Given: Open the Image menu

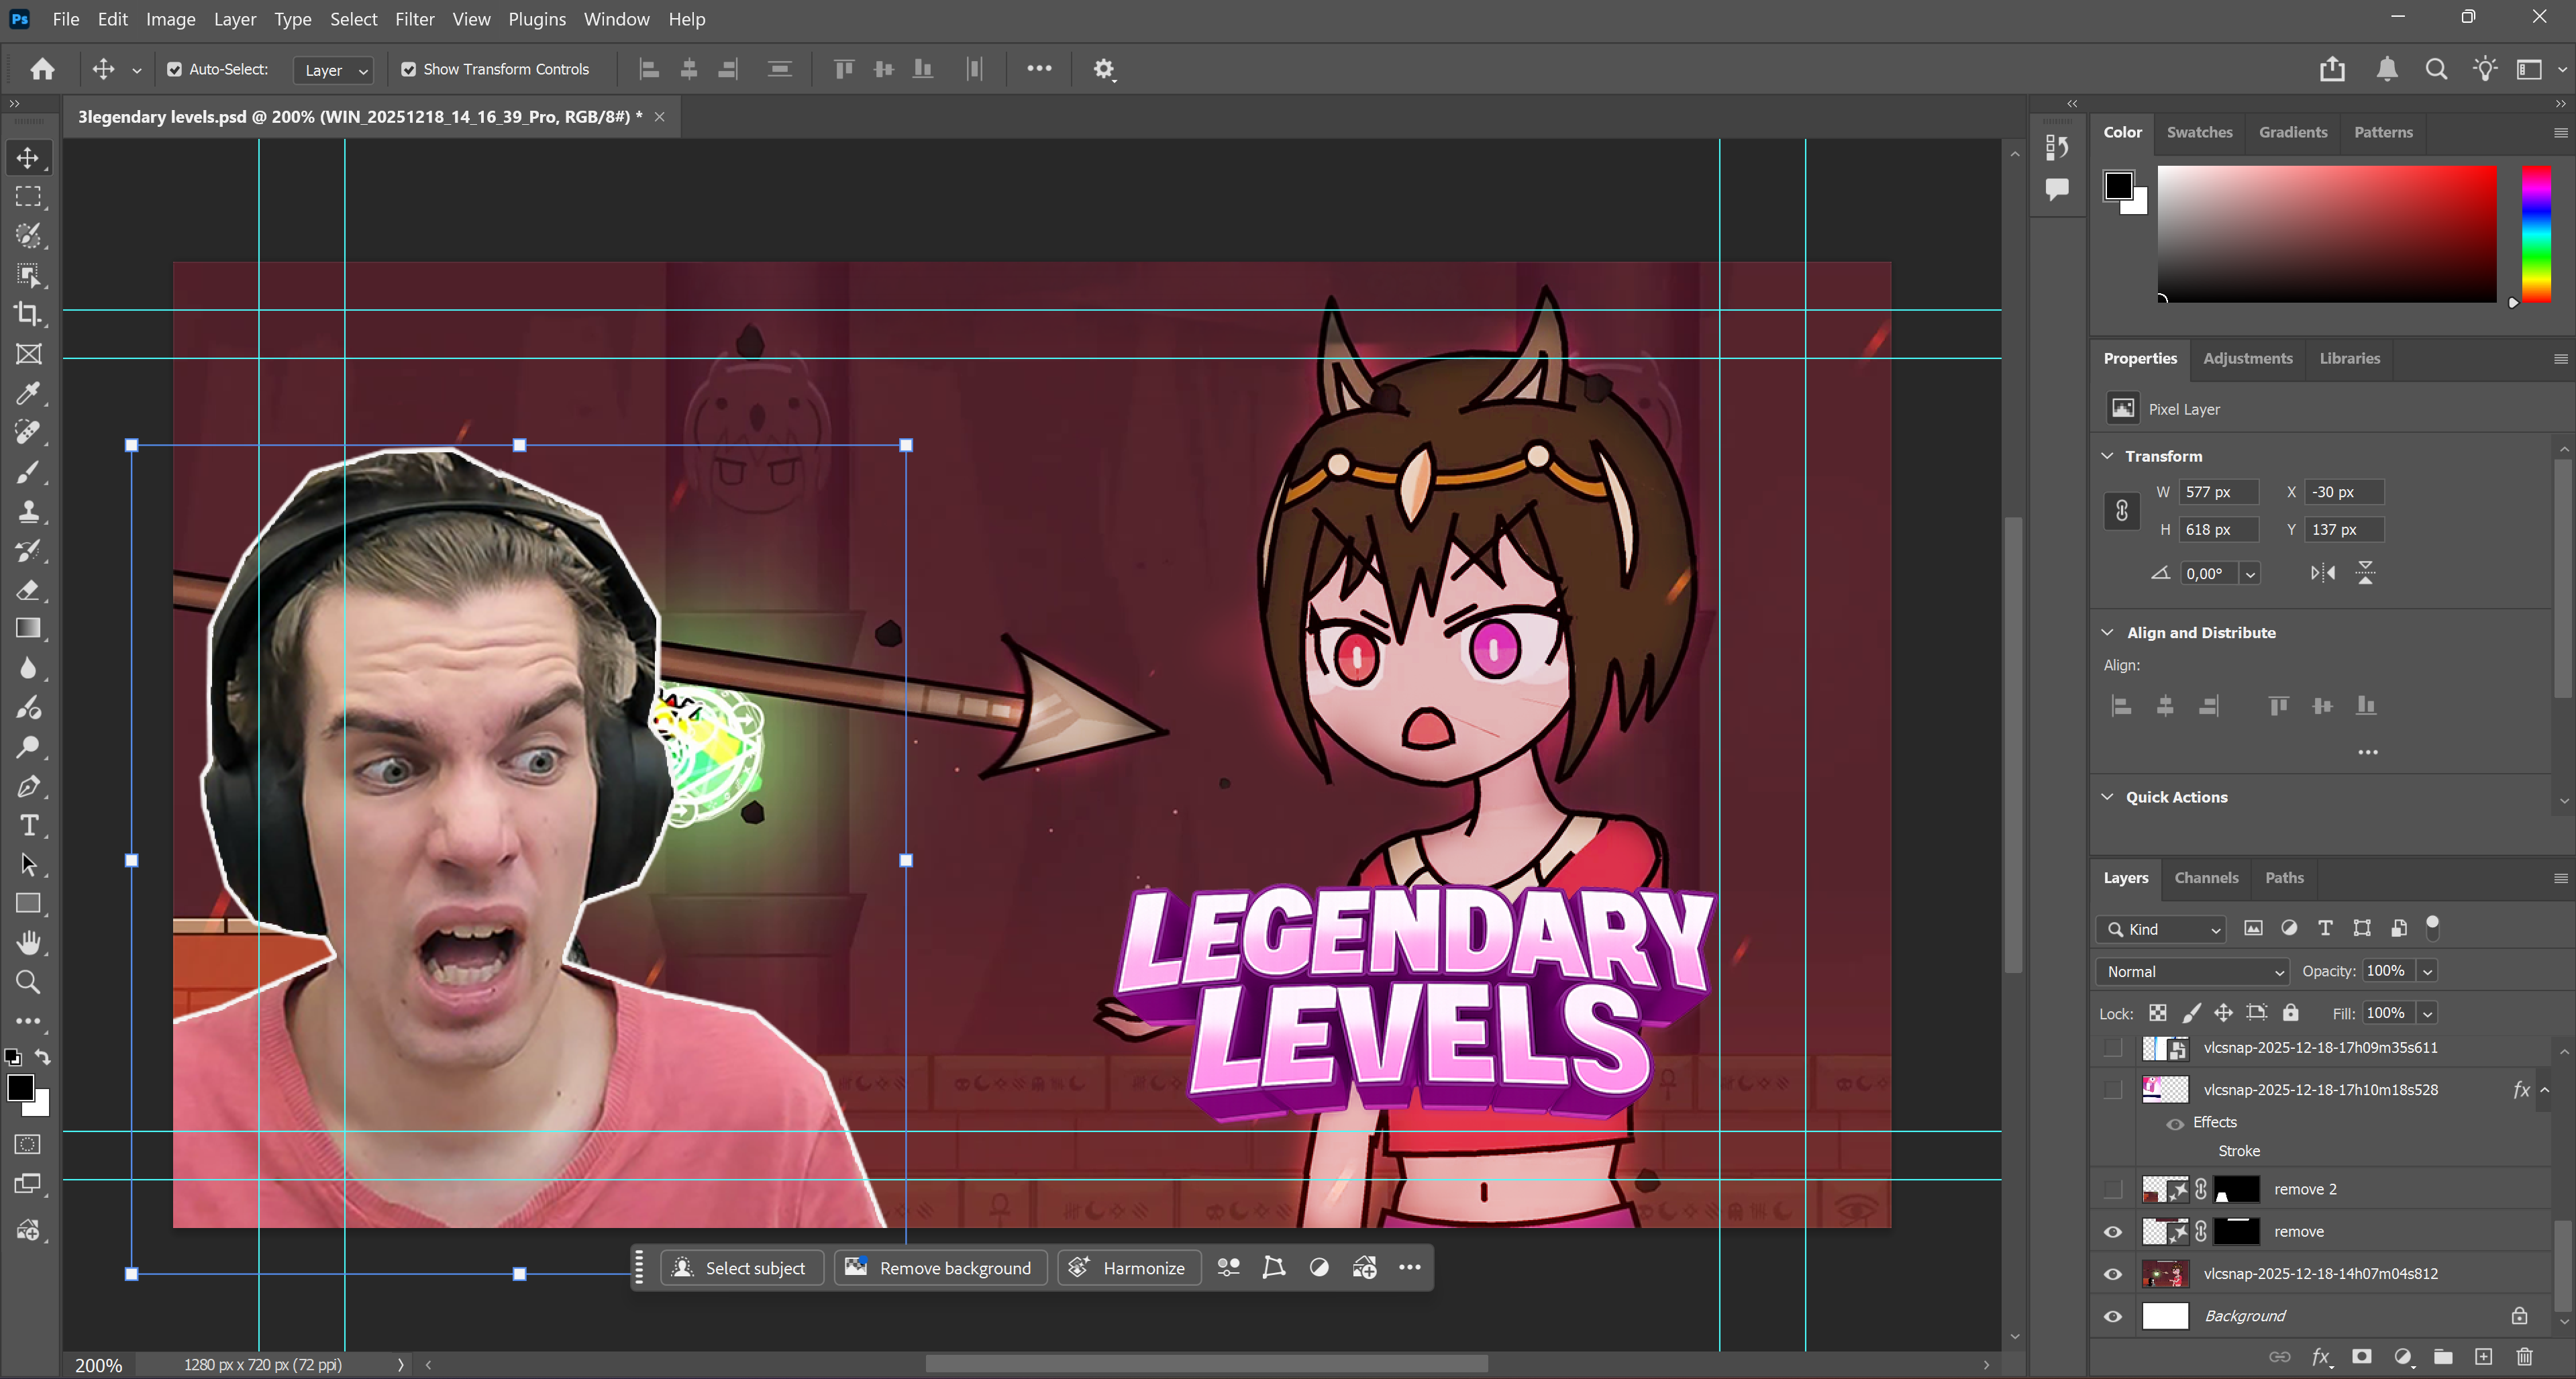Looking at the screenshot, I should pos(170,19).
